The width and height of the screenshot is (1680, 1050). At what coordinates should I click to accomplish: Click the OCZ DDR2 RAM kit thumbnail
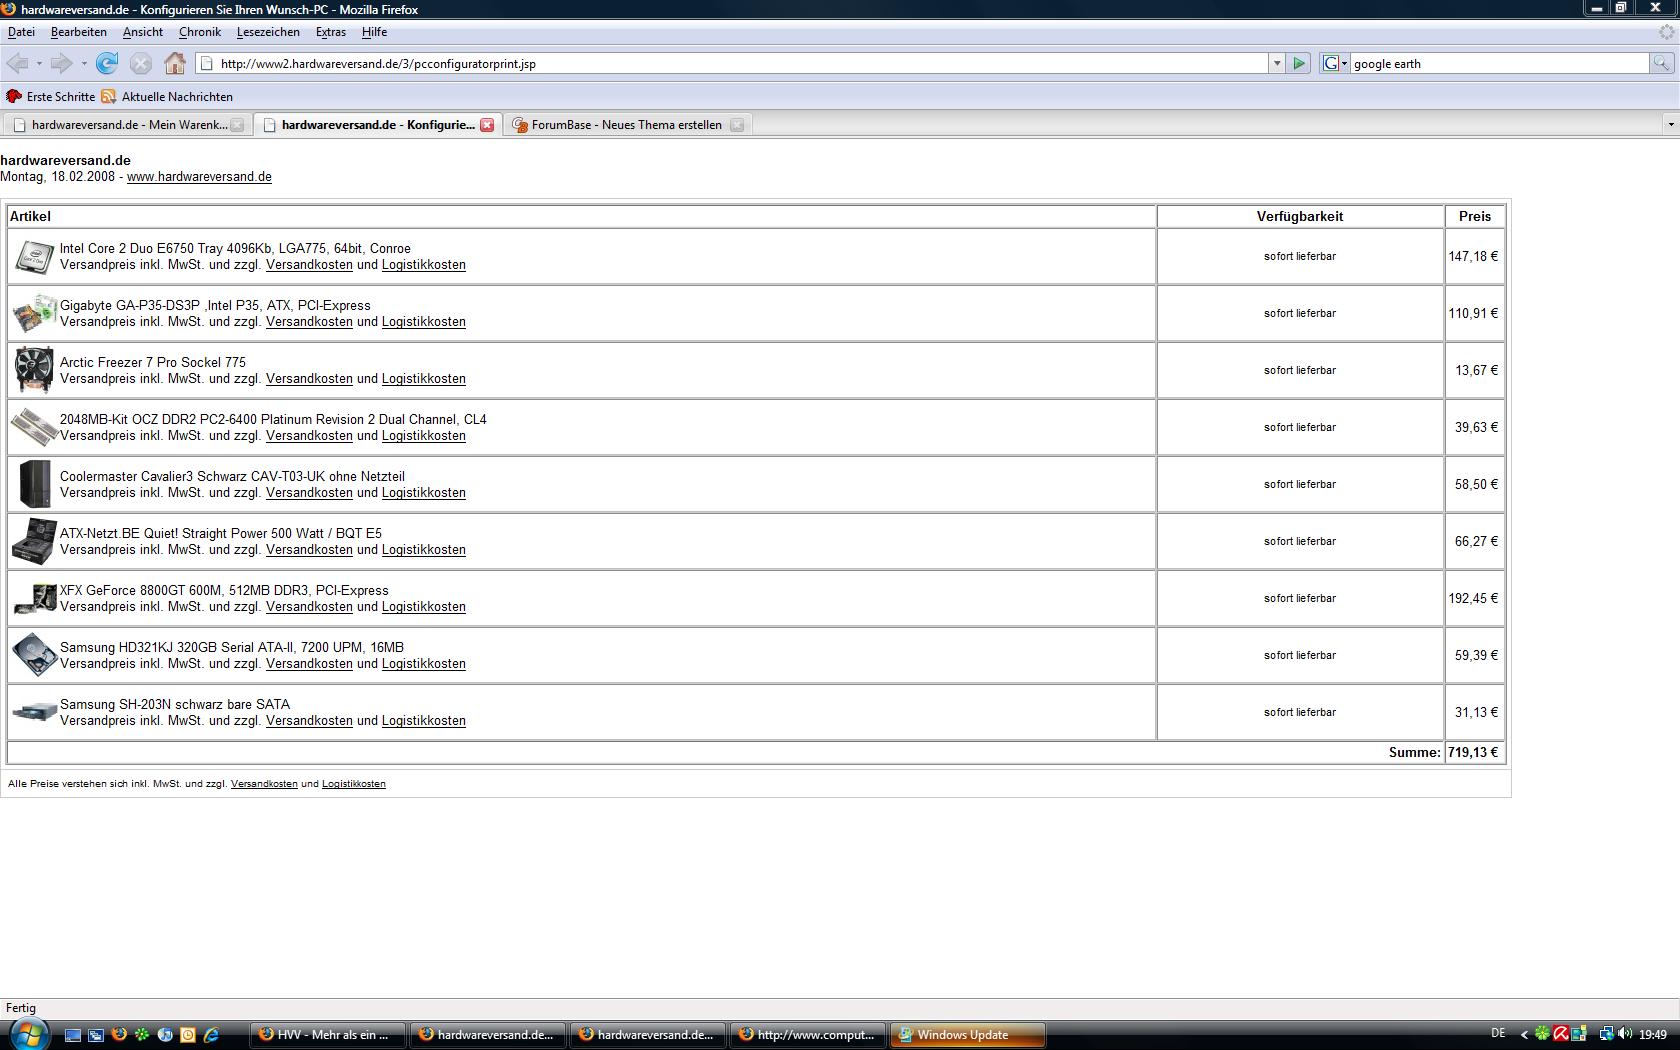click(34, 428)
